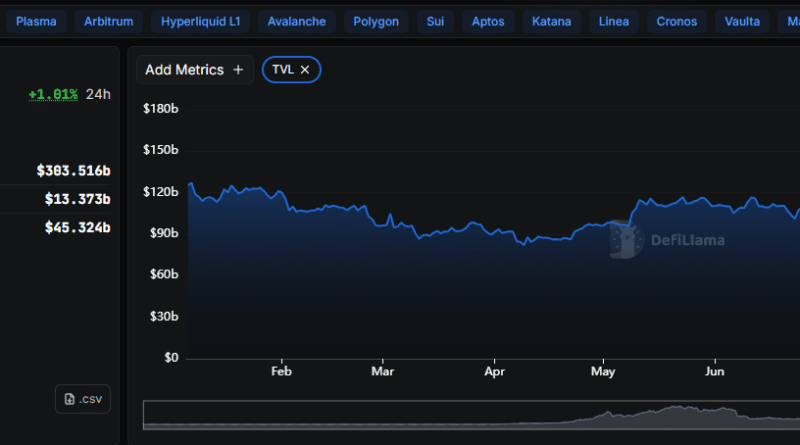The image size is (800, 445).
Task: Open the Hyperliquid L1 chain
Action: click(201, 21)
